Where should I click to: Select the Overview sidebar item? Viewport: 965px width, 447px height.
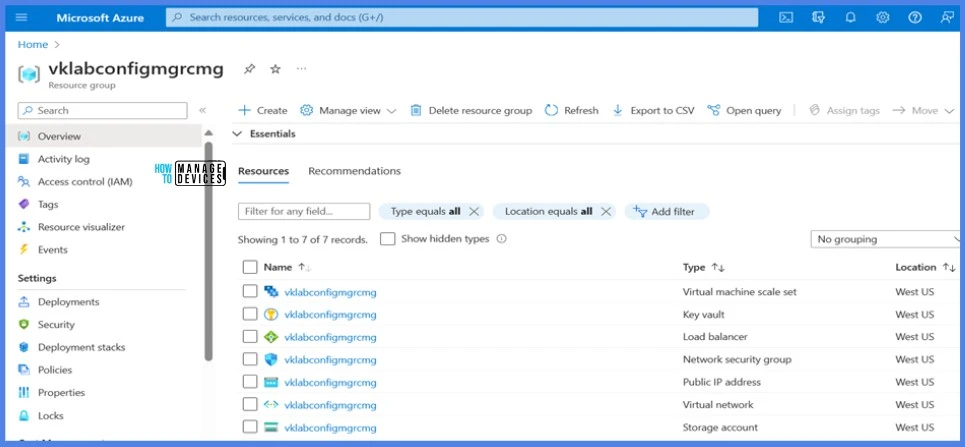click(x=103, y=136)
